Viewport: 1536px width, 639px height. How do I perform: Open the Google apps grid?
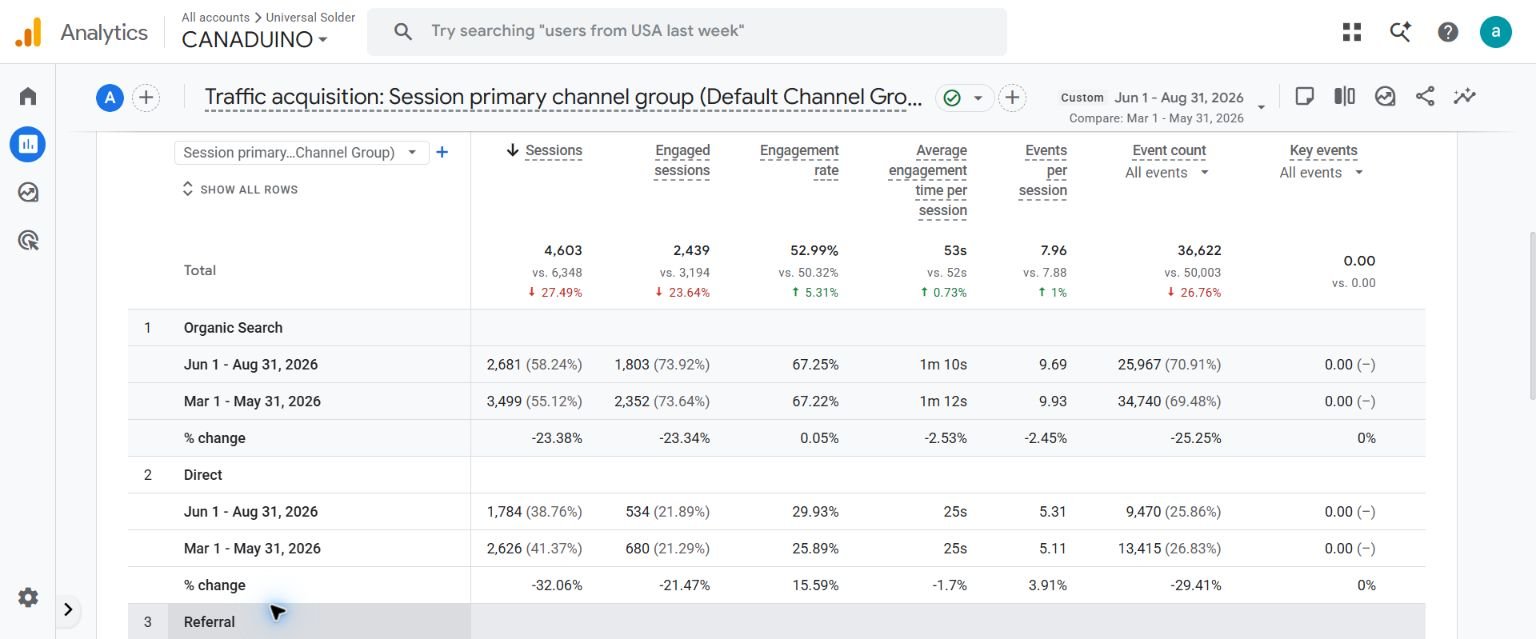tap(1352, 32)
